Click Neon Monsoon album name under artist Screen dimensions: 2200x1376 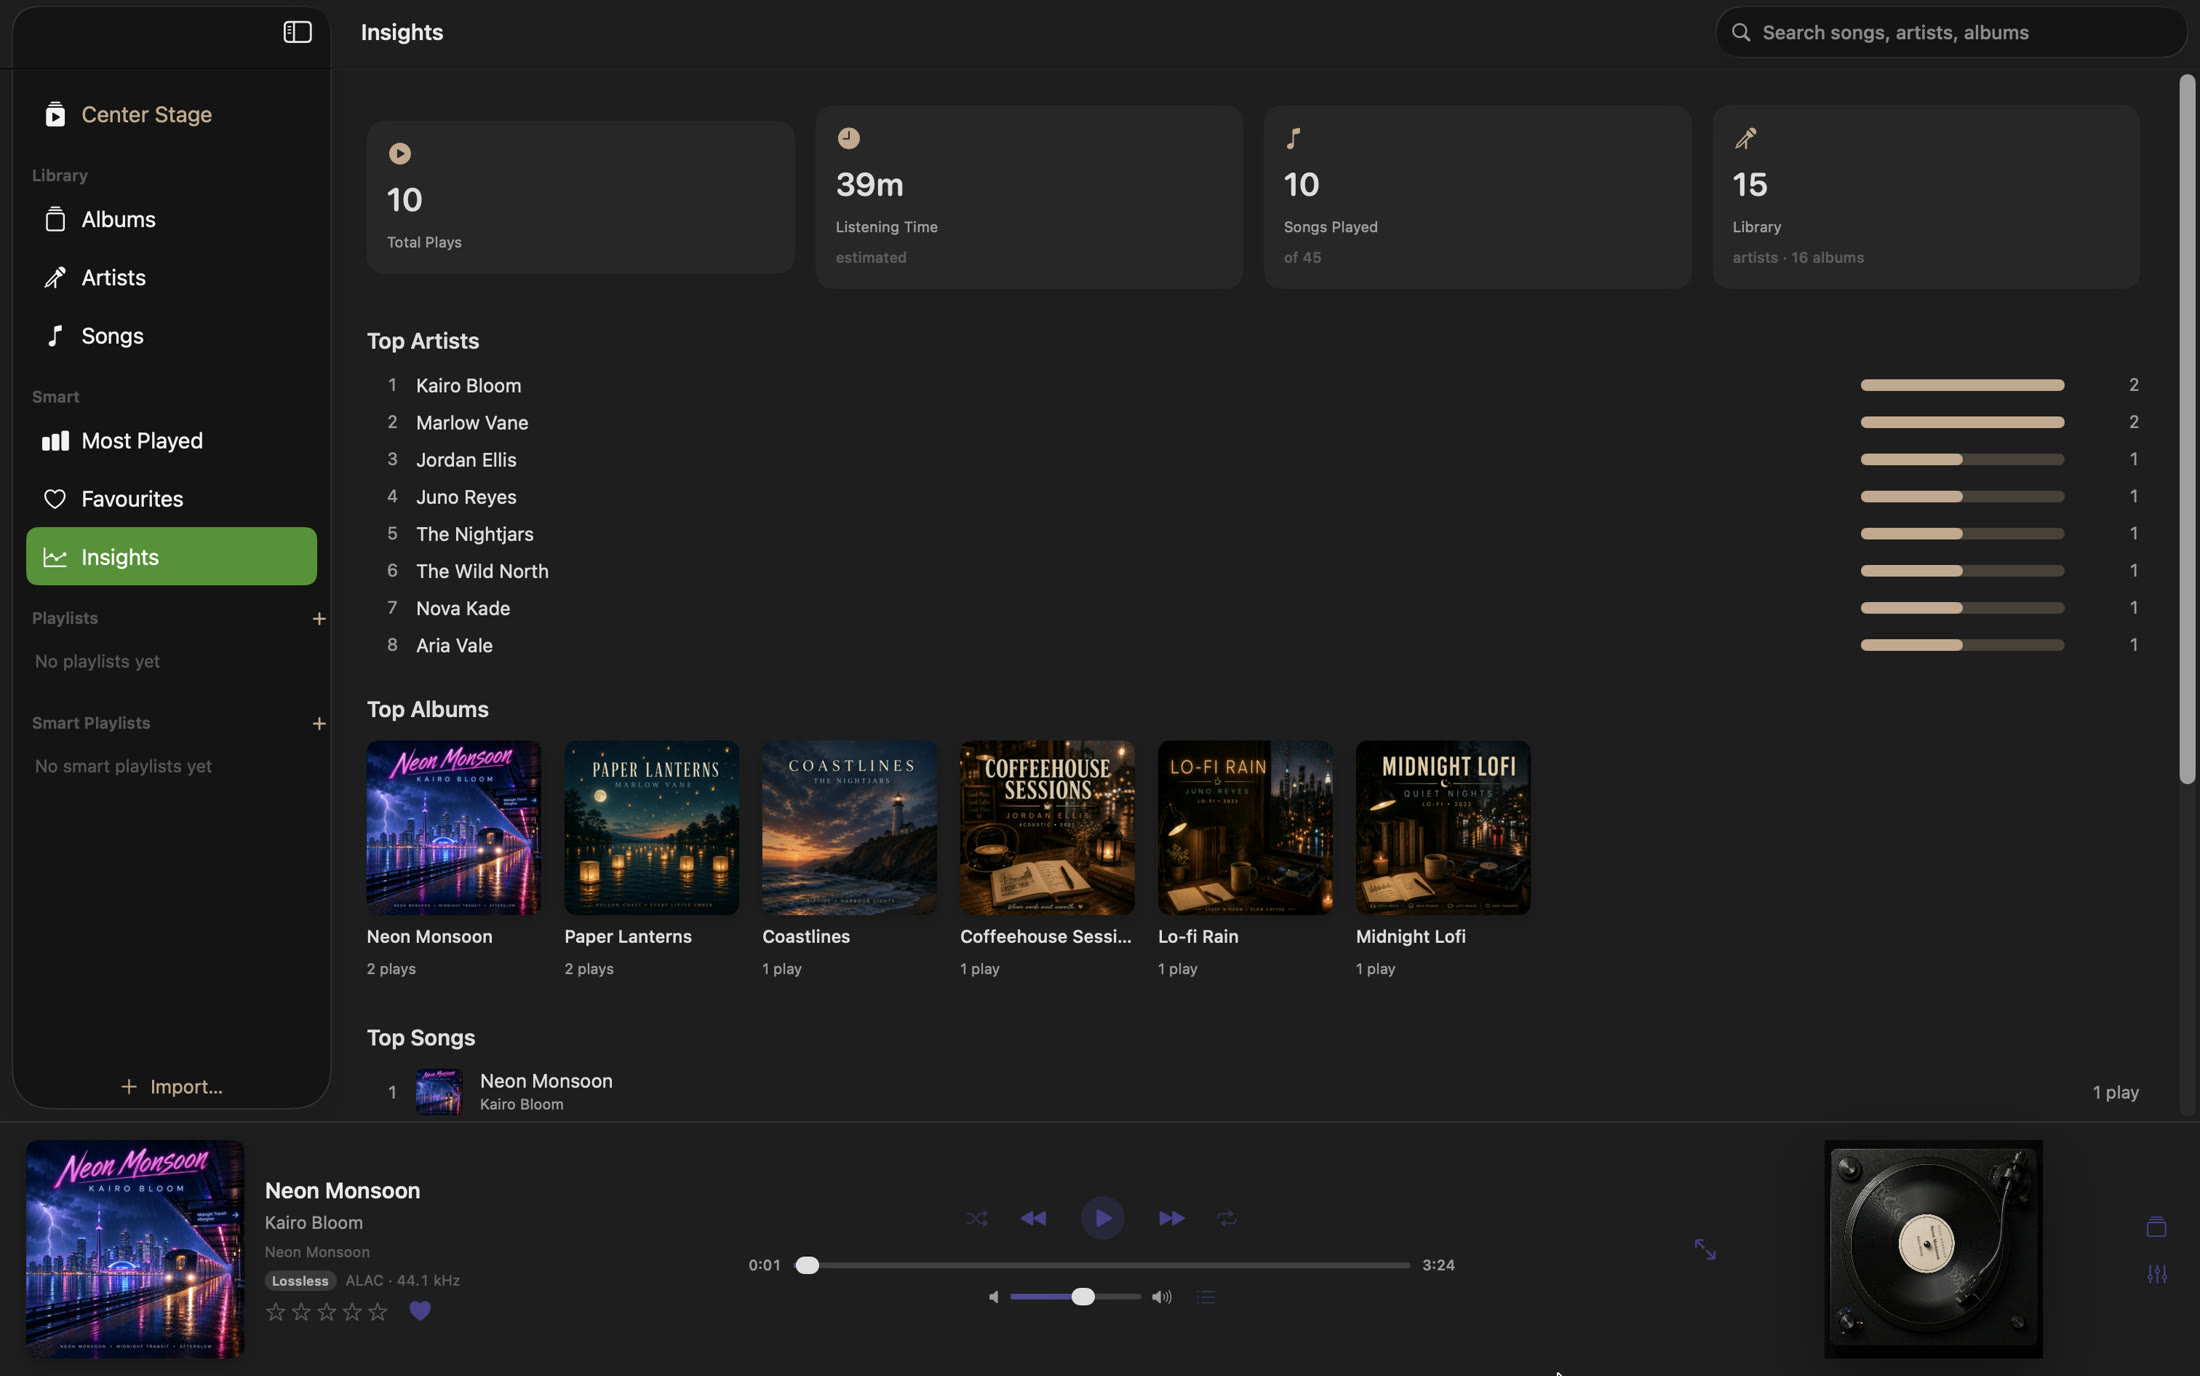[x=317, y=1252]
